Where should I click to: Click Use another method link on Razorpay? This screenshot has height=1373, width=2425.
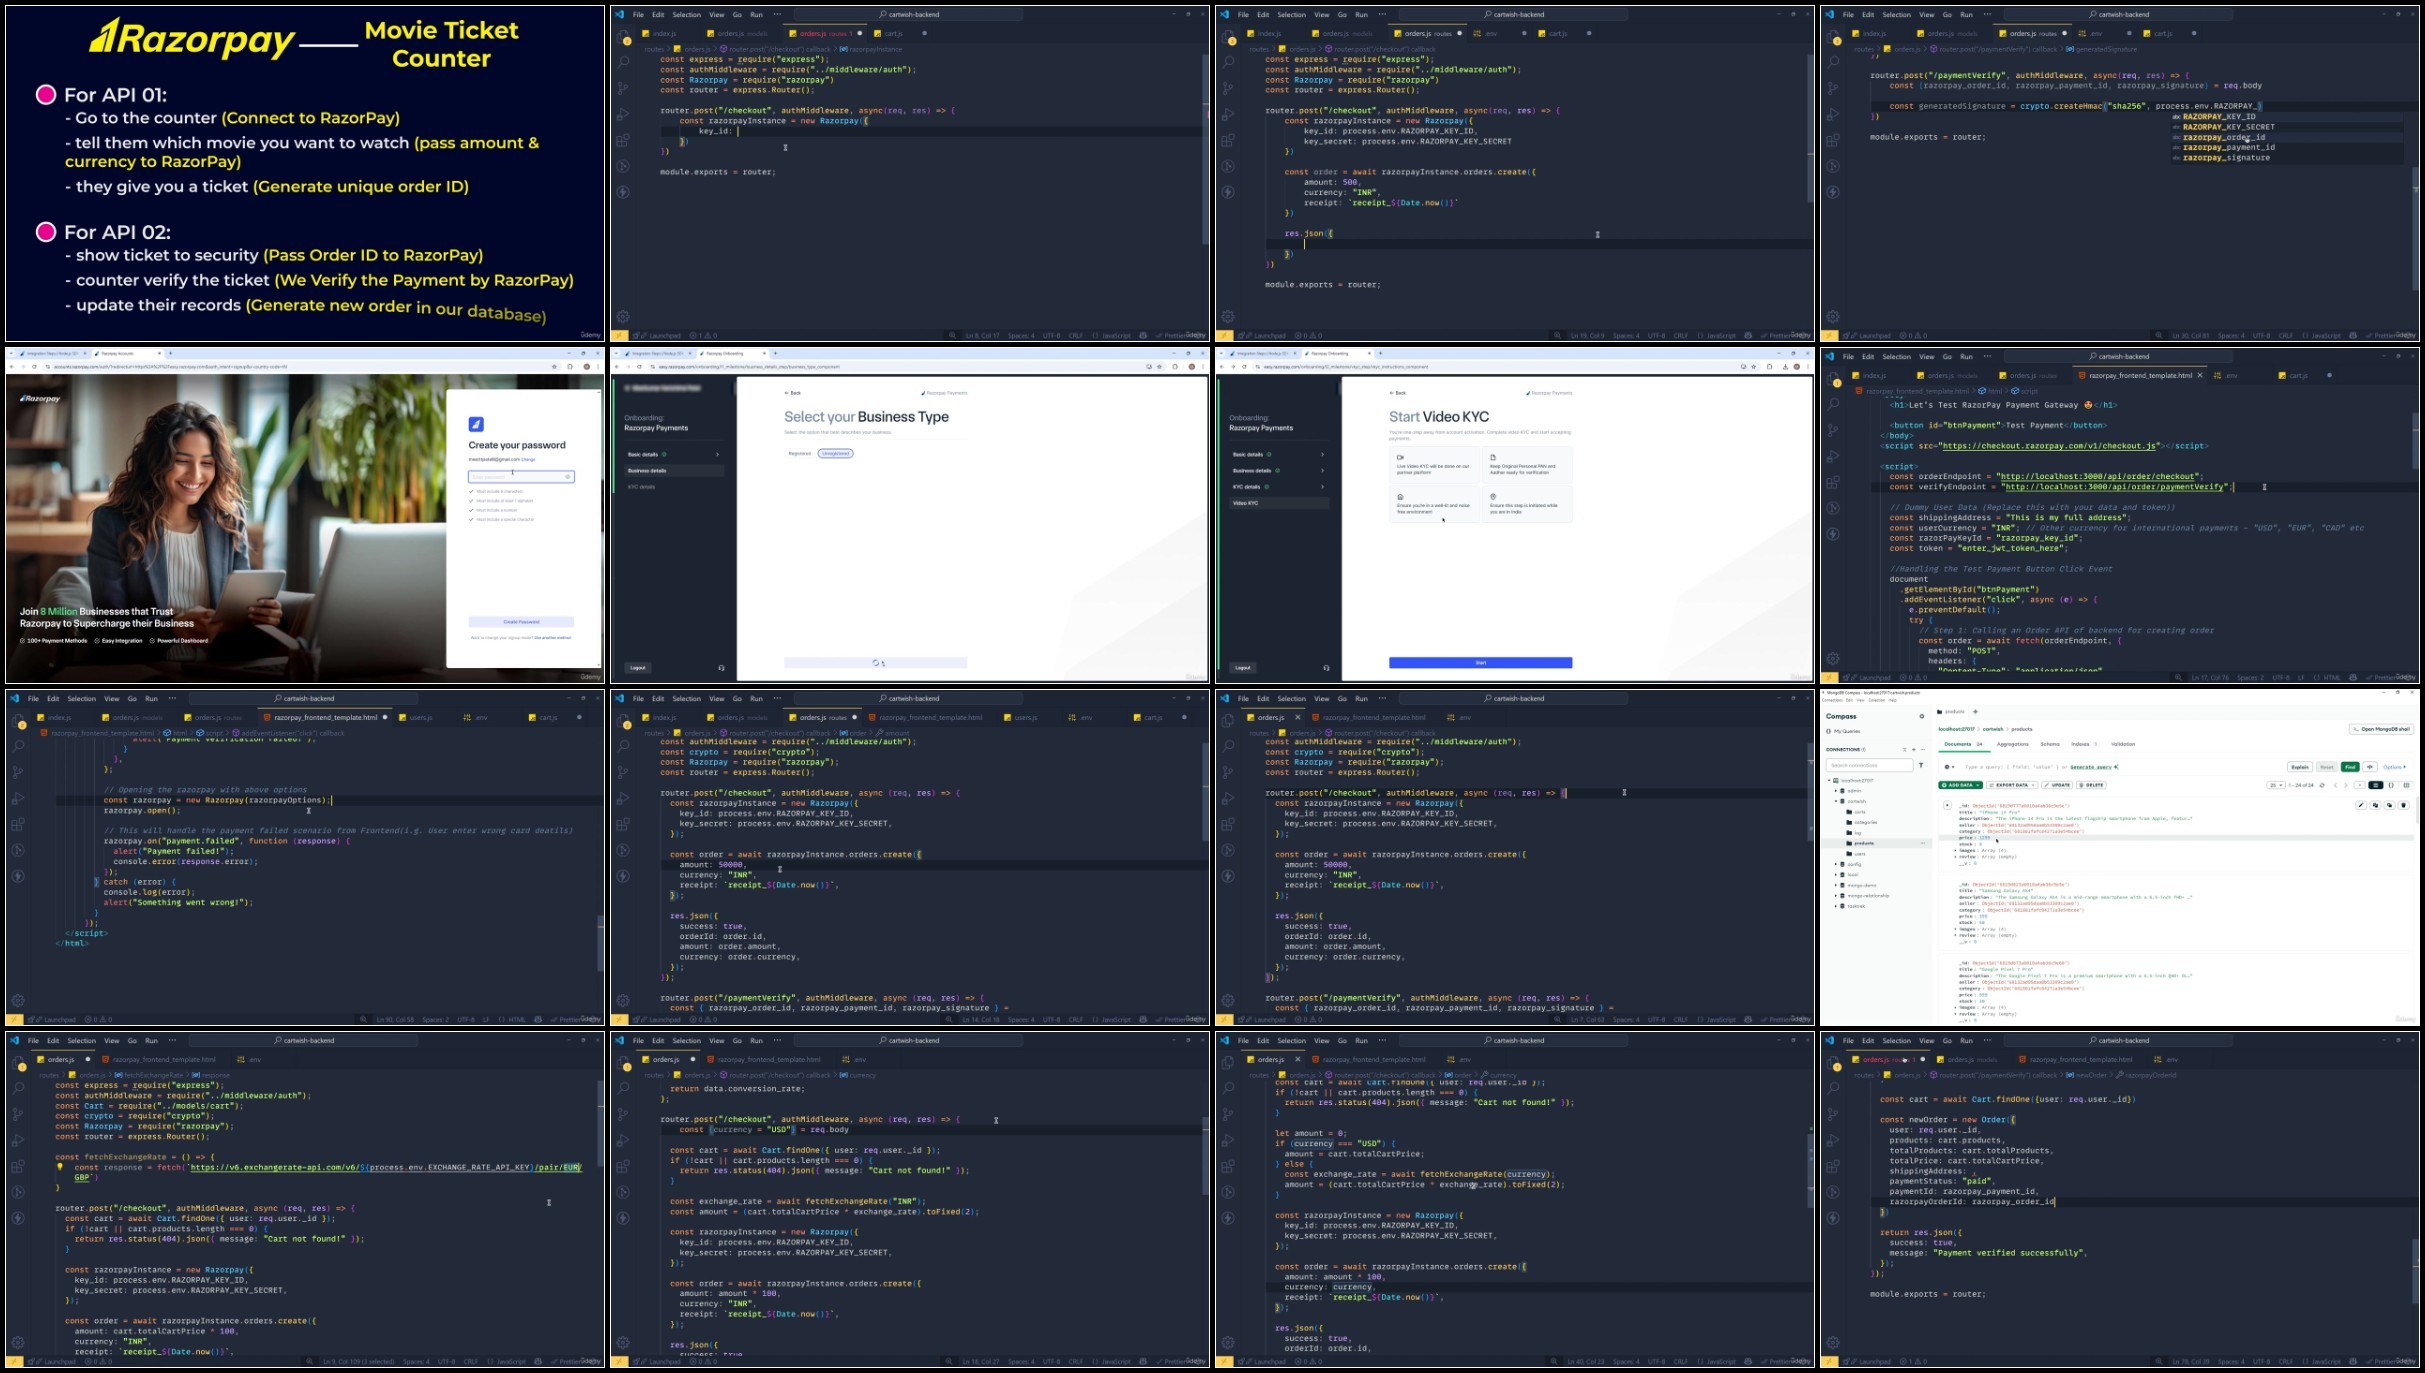click(x=553, y=637)
